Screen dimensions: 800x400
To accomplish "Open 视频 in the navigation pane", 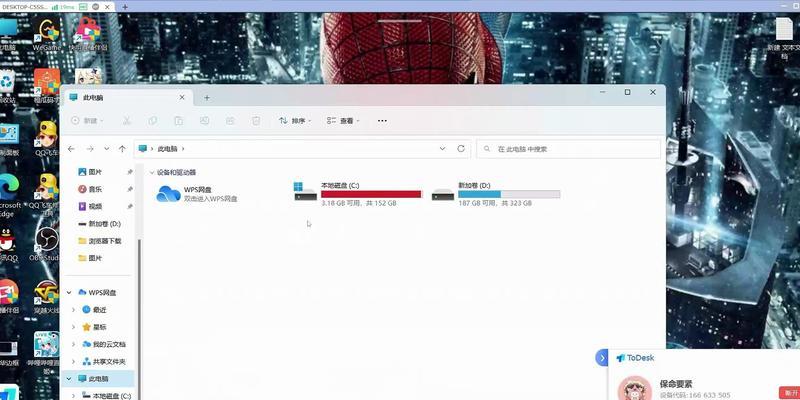I will click(x=90, y=207).
